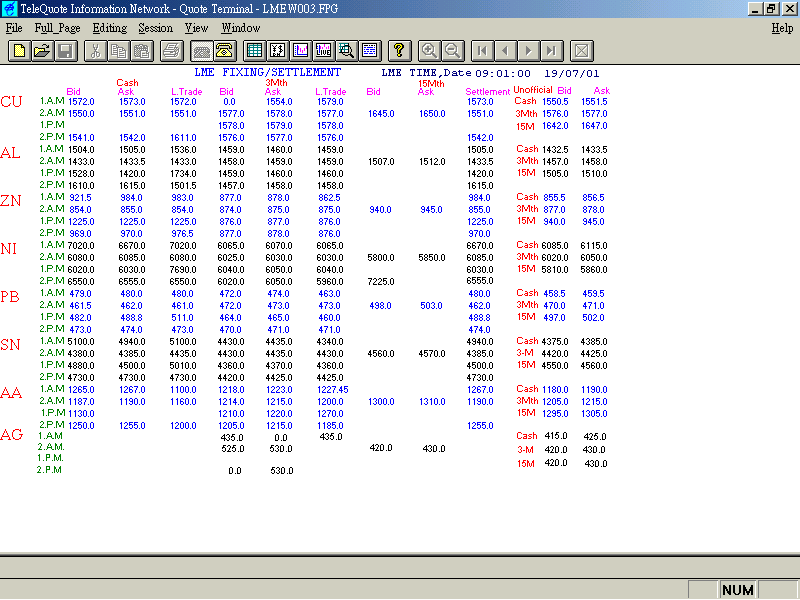Zoom in with the plus magnifier
This screenshot has width=800, height=600.
click(x=429, y=50)
